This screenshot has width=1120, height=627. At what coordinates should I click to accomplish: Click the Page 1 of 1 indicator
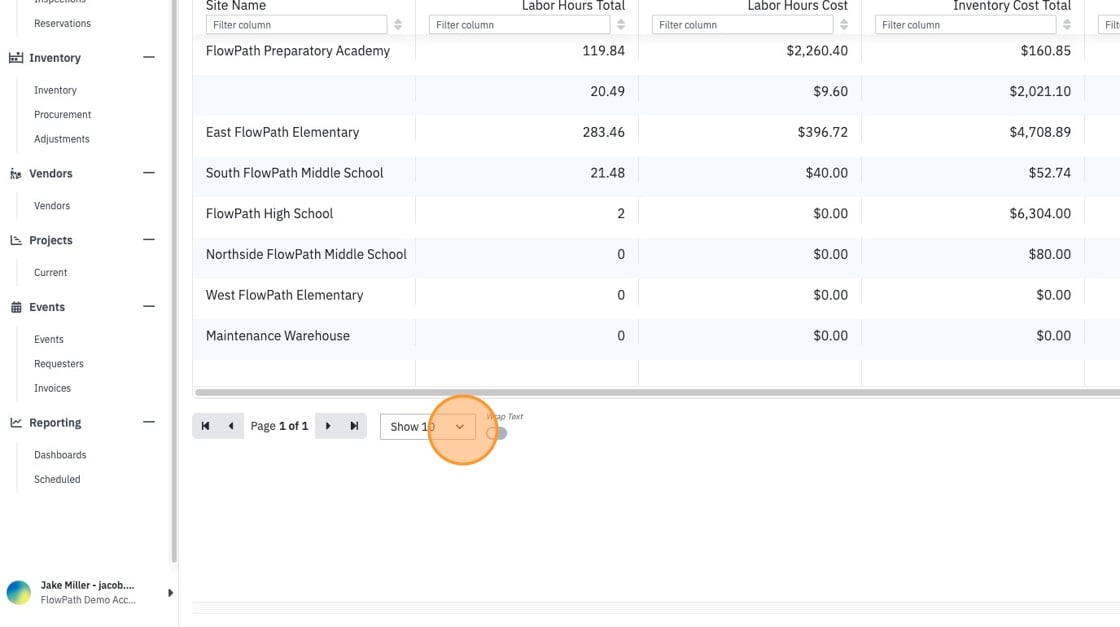tap(279, 426)
